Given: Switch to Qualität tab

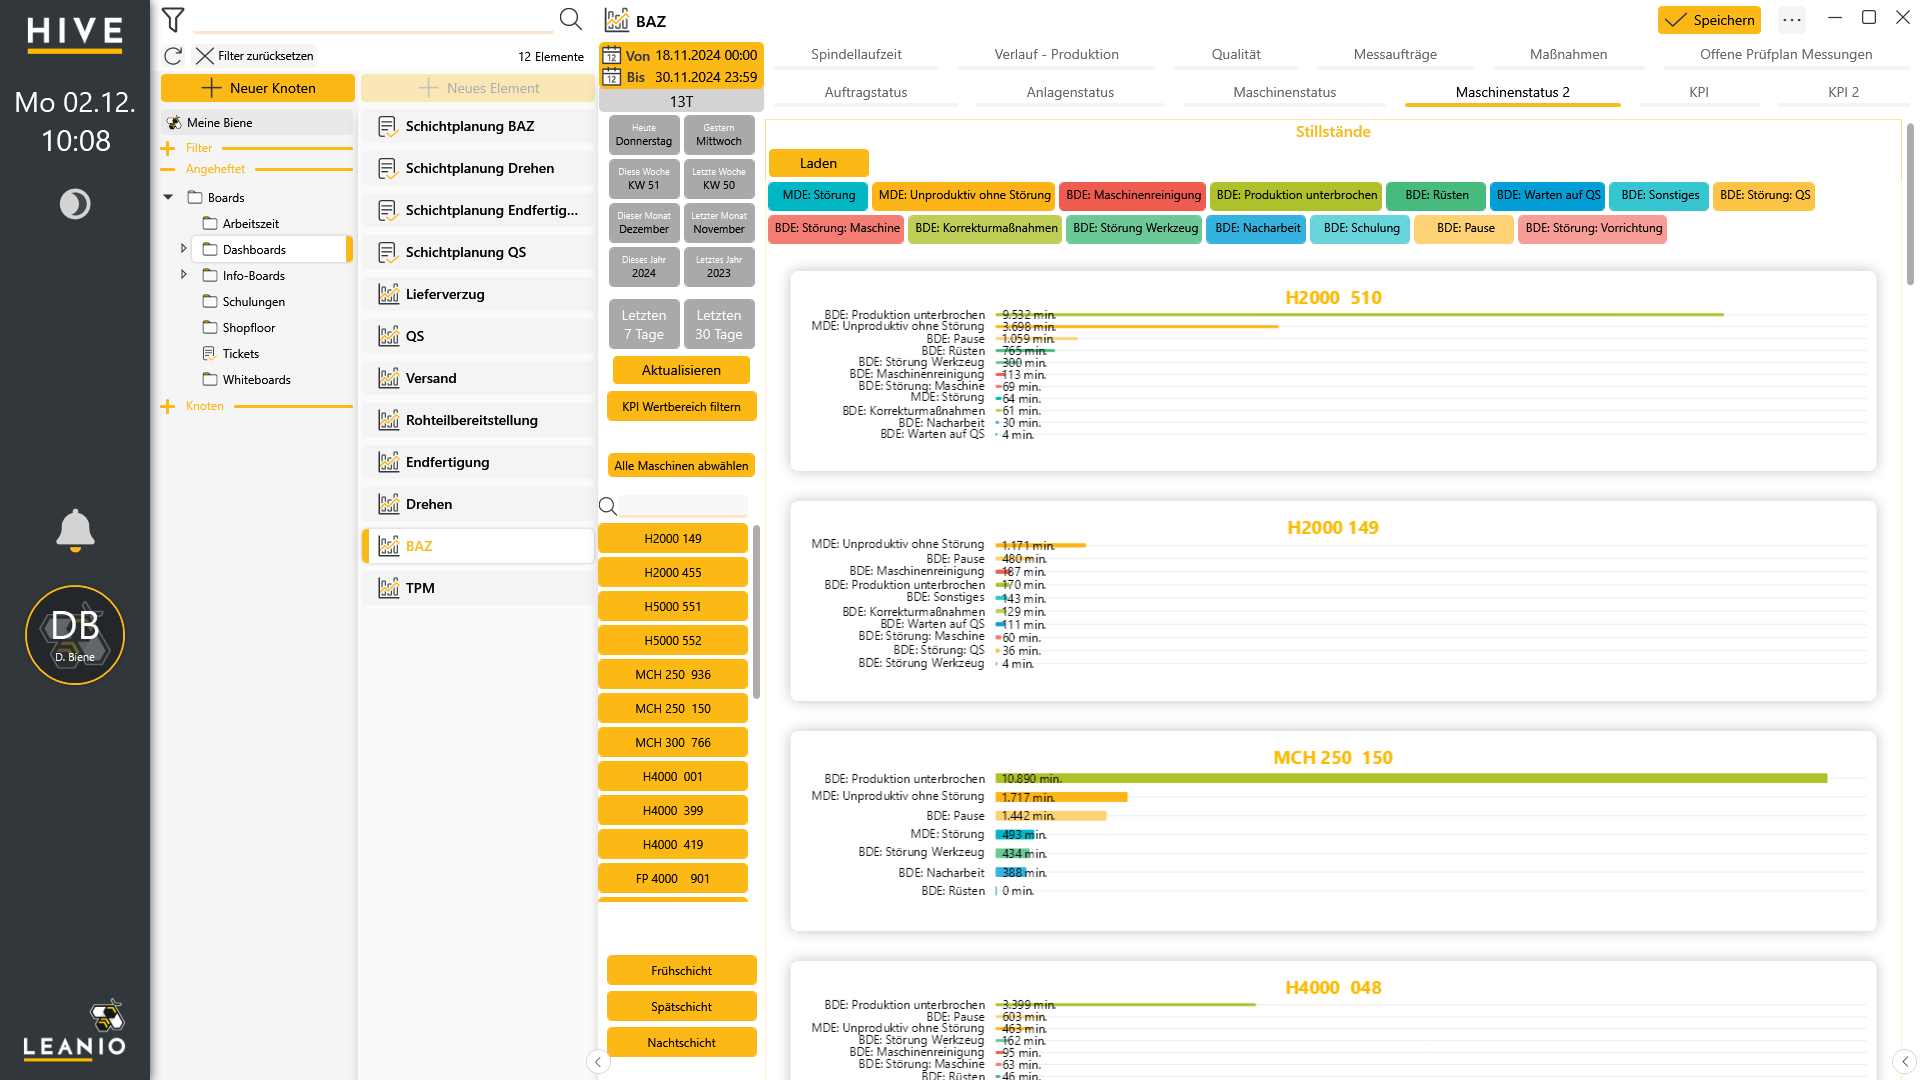Looking at the screenshot, I should click(x=1236, y=55).
